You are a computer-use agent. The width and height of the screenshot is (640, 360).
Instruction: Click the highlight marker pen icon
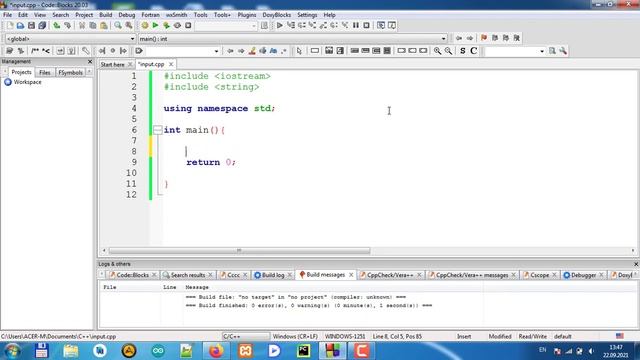(x=252, y=51)
